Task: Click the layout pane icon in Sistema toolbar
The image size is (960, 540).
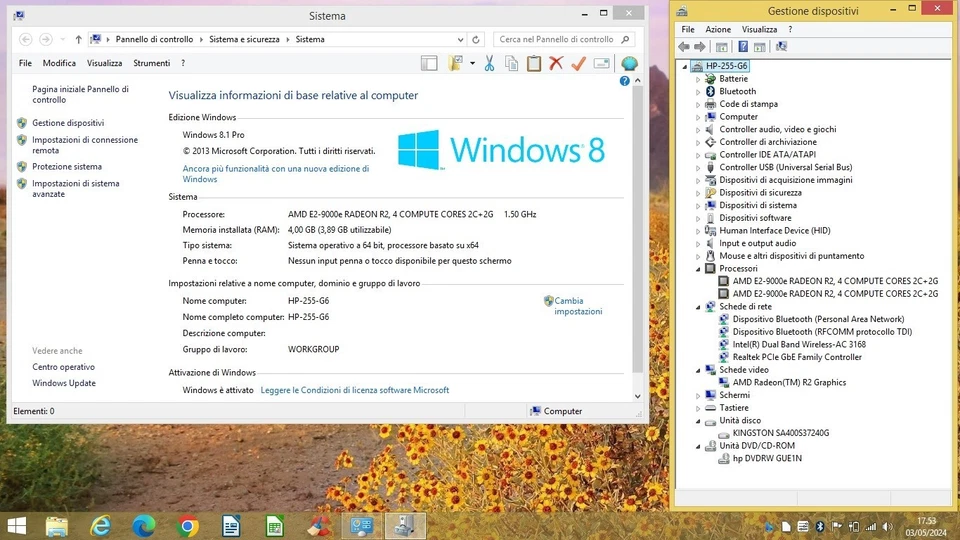Action: [x=429, y=63]
